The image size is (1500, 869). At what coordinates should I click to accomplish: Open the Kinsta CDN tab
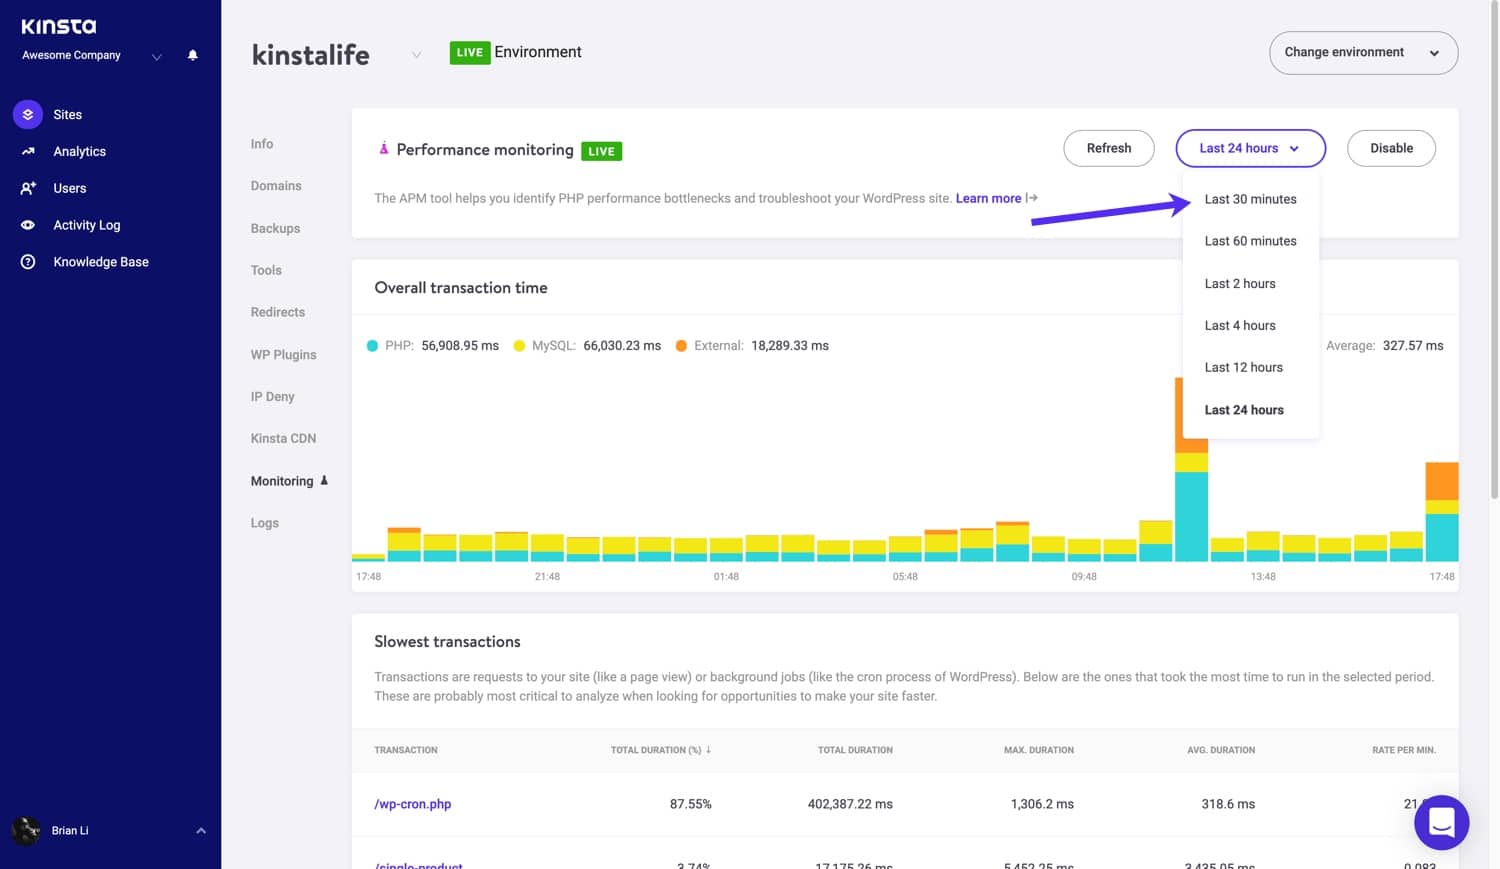283,438
